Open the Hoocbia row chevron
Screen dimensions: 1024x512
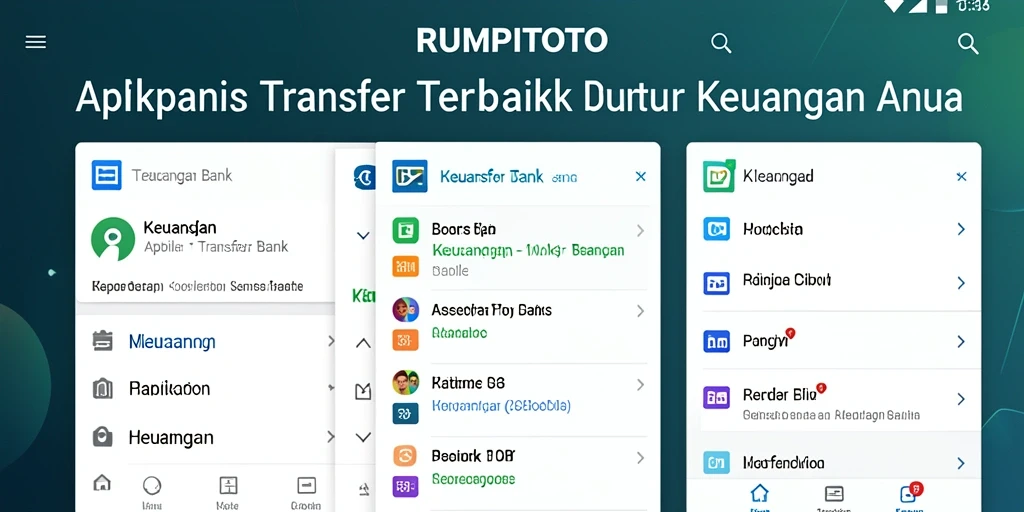961,229
